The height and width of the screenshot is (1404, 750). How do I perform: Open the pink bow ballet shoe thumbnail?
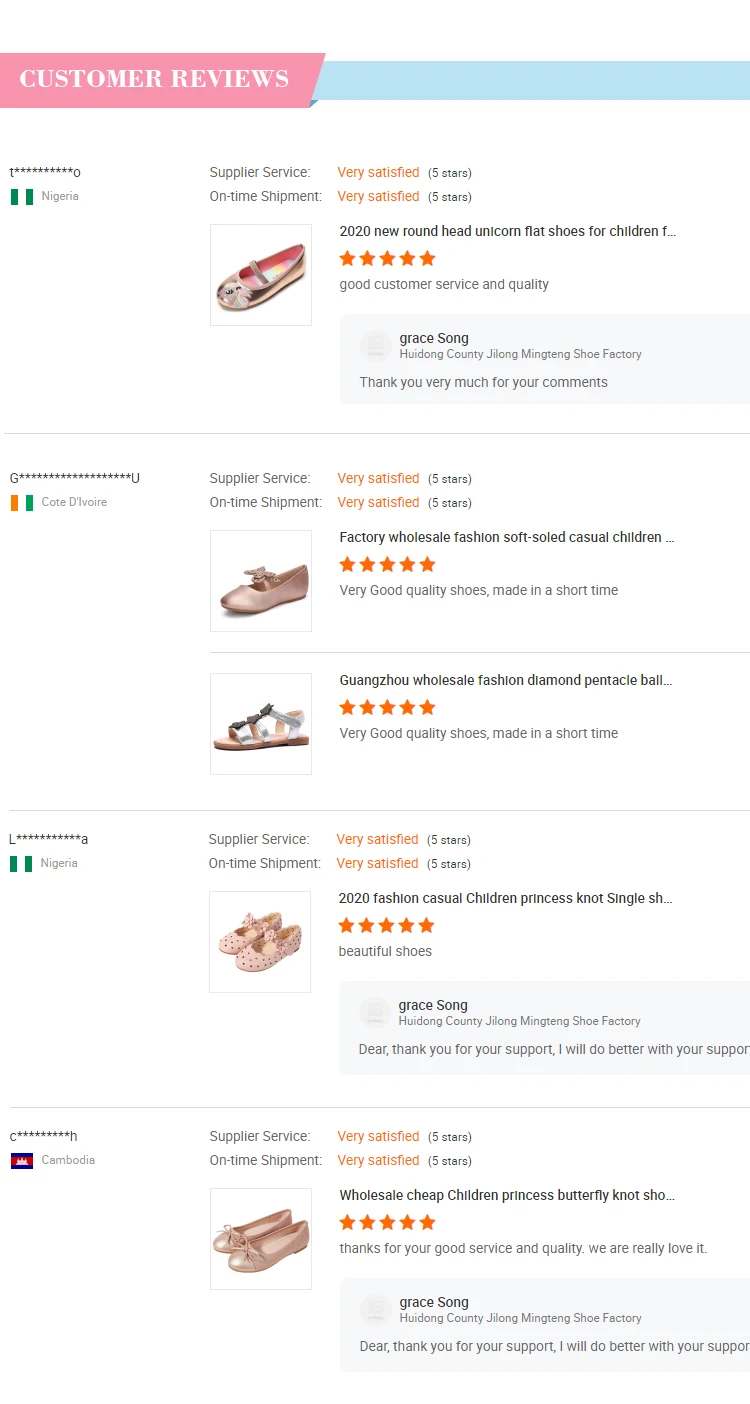(261, 581)
